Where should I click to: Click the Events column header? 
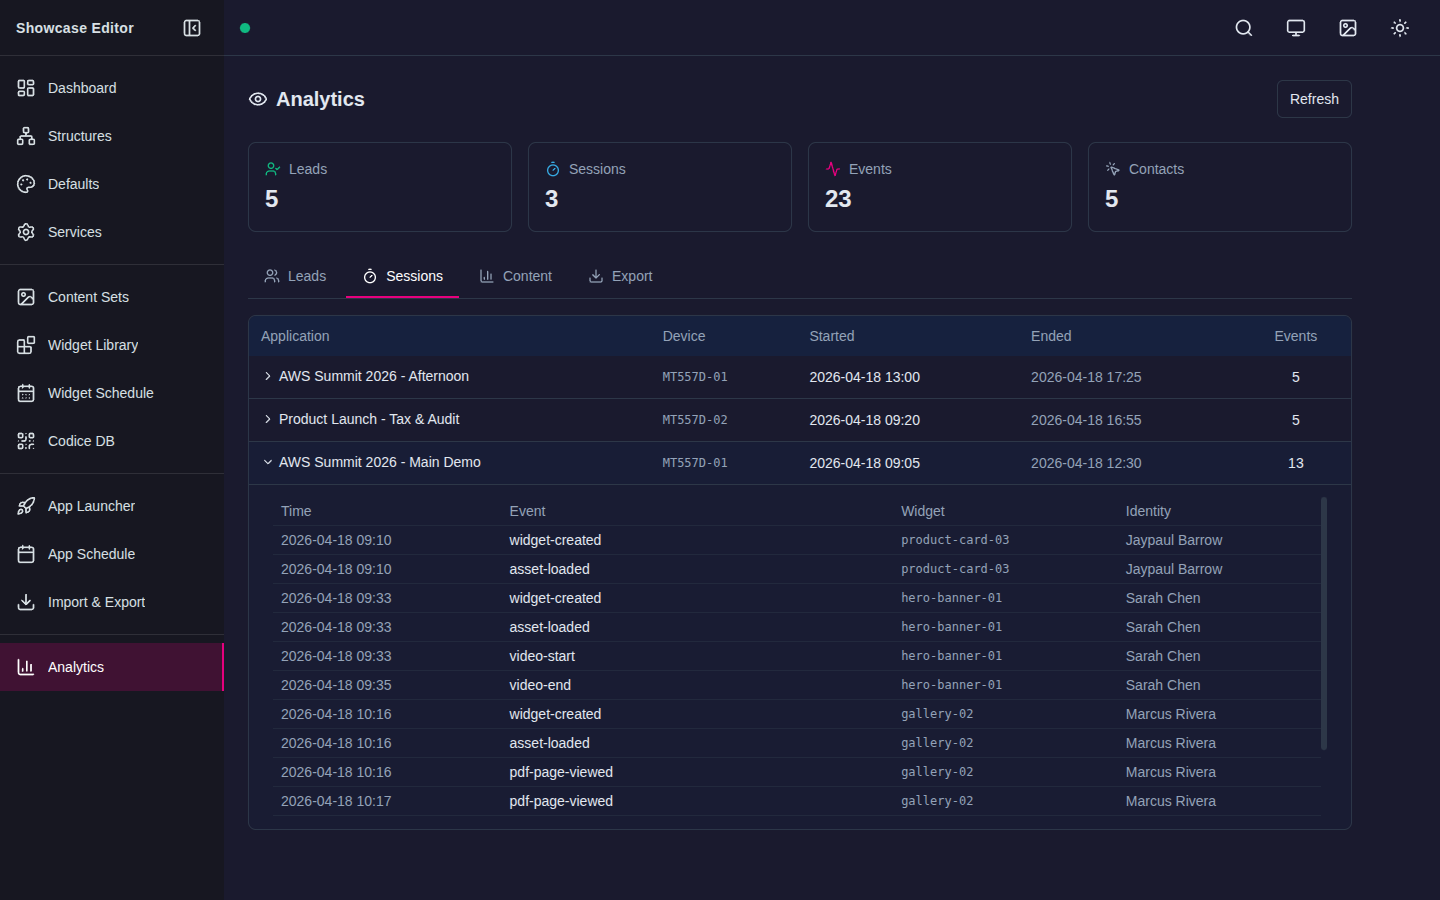tap(1295, 336)
